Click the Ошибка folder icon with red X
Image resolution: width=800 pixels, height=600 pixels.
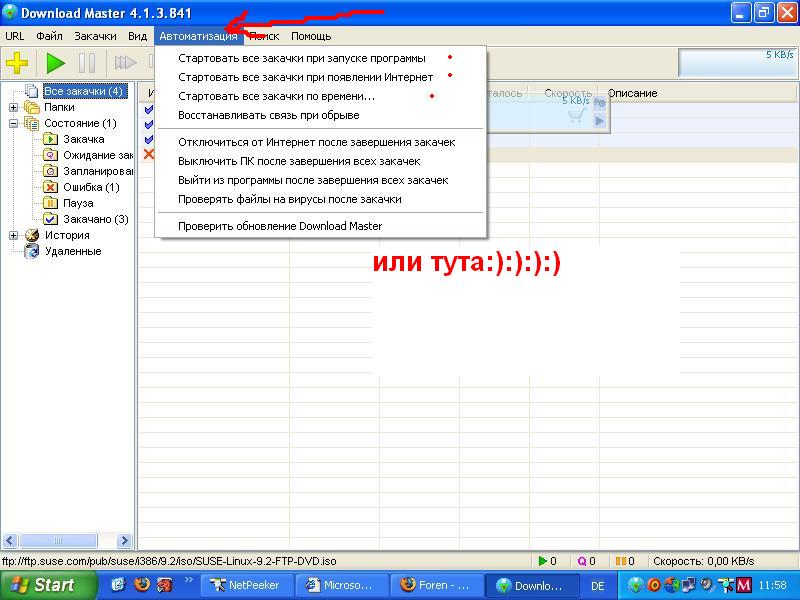click(50, 187)
